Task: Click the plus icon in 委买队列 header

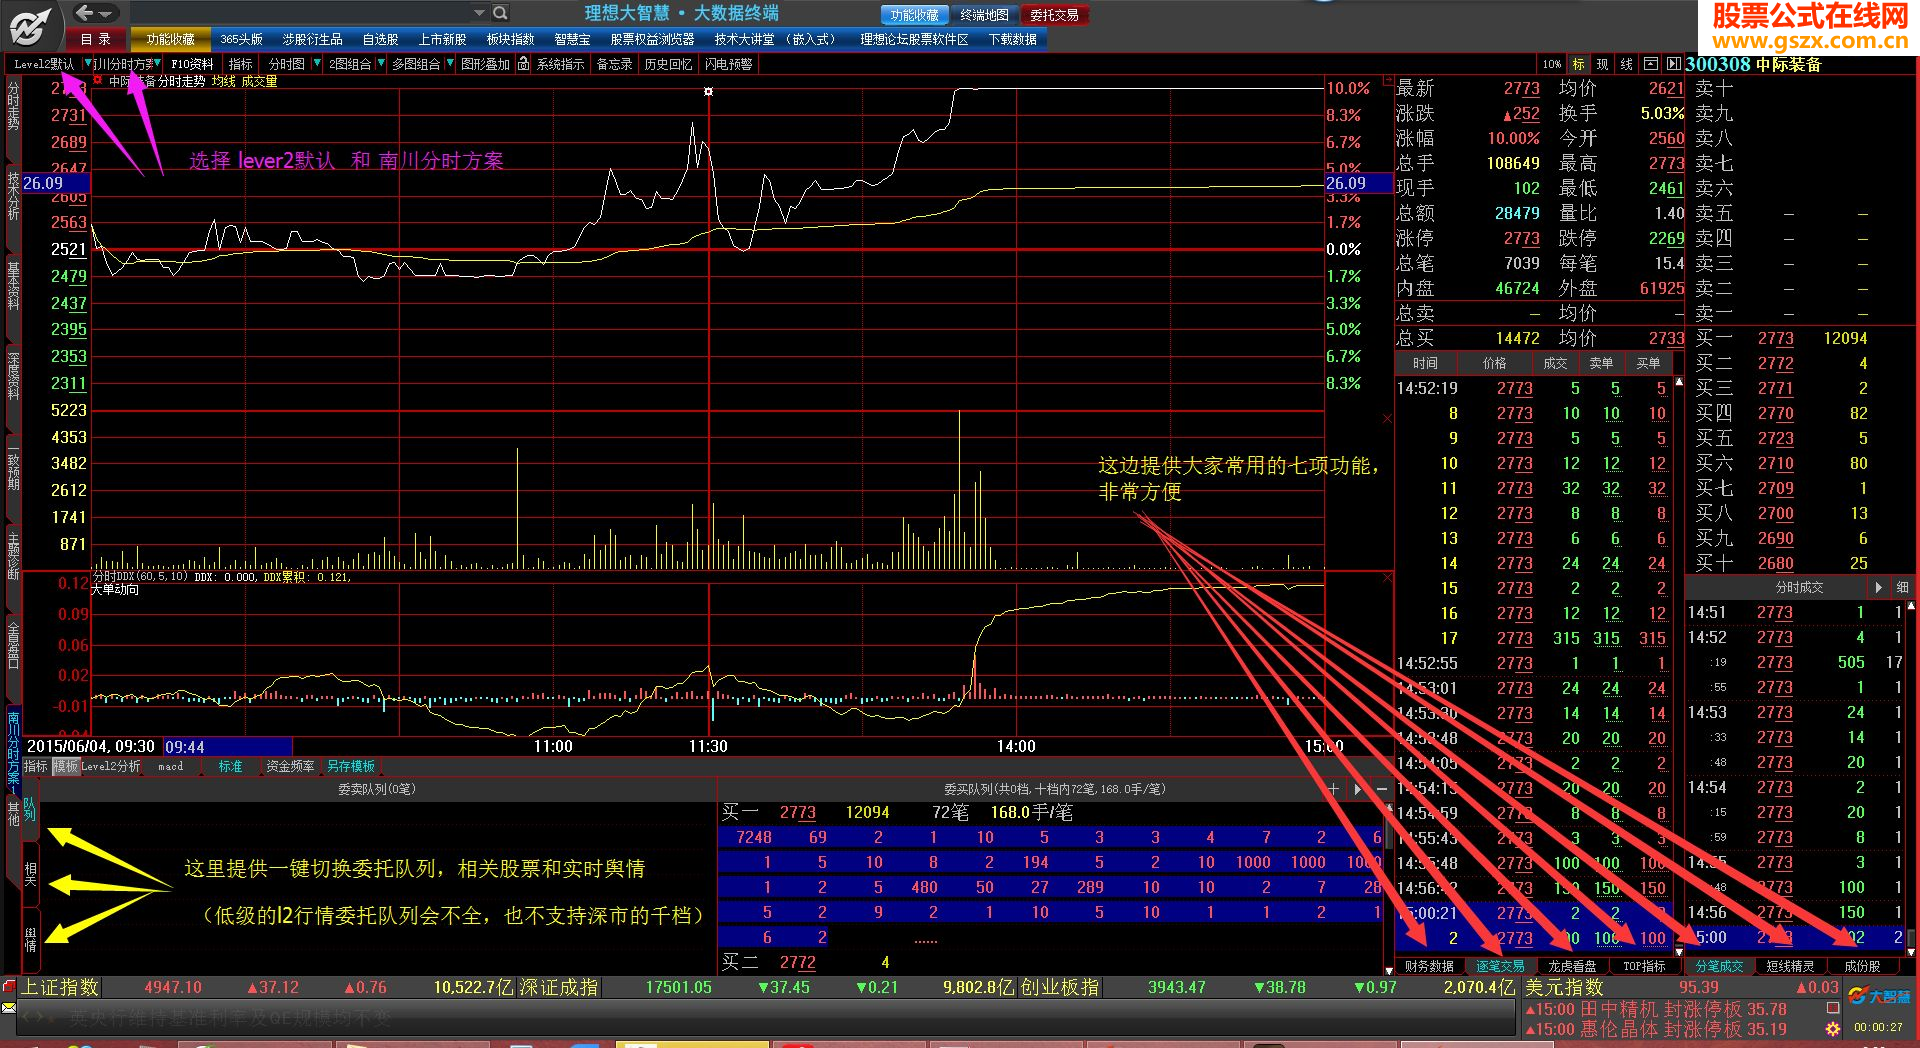Action: 1333,789
